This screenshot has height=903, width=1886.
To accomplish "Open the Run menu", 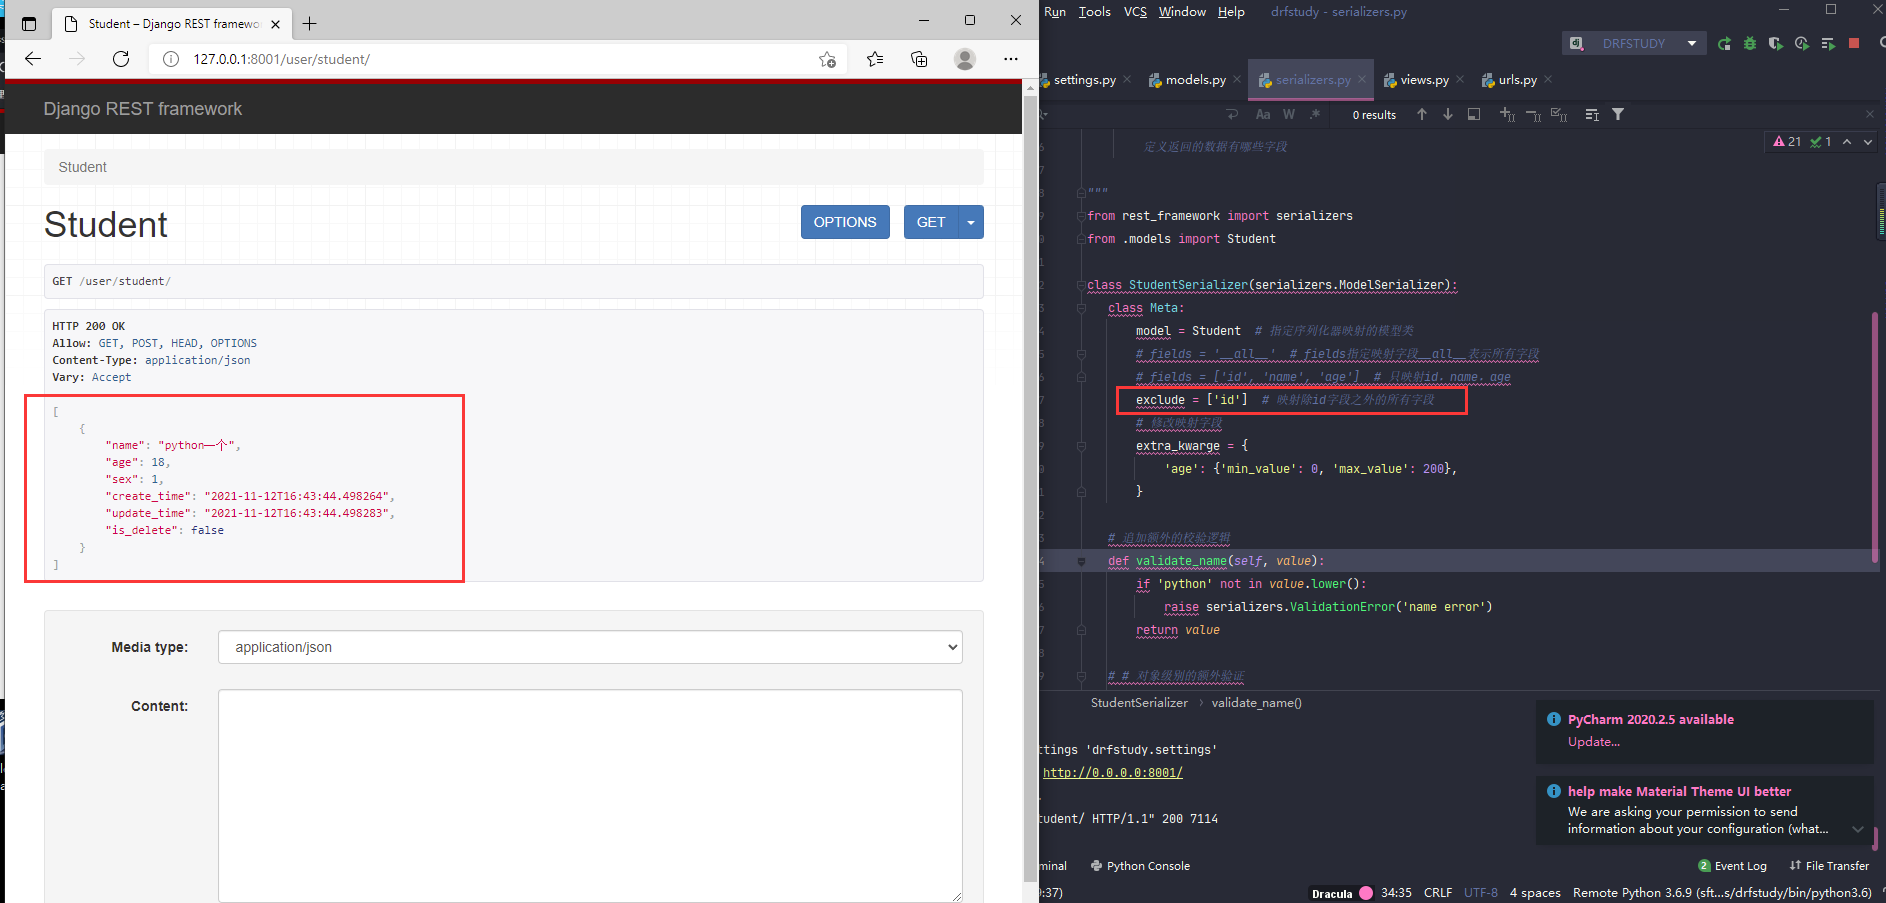I will 1055,12.
